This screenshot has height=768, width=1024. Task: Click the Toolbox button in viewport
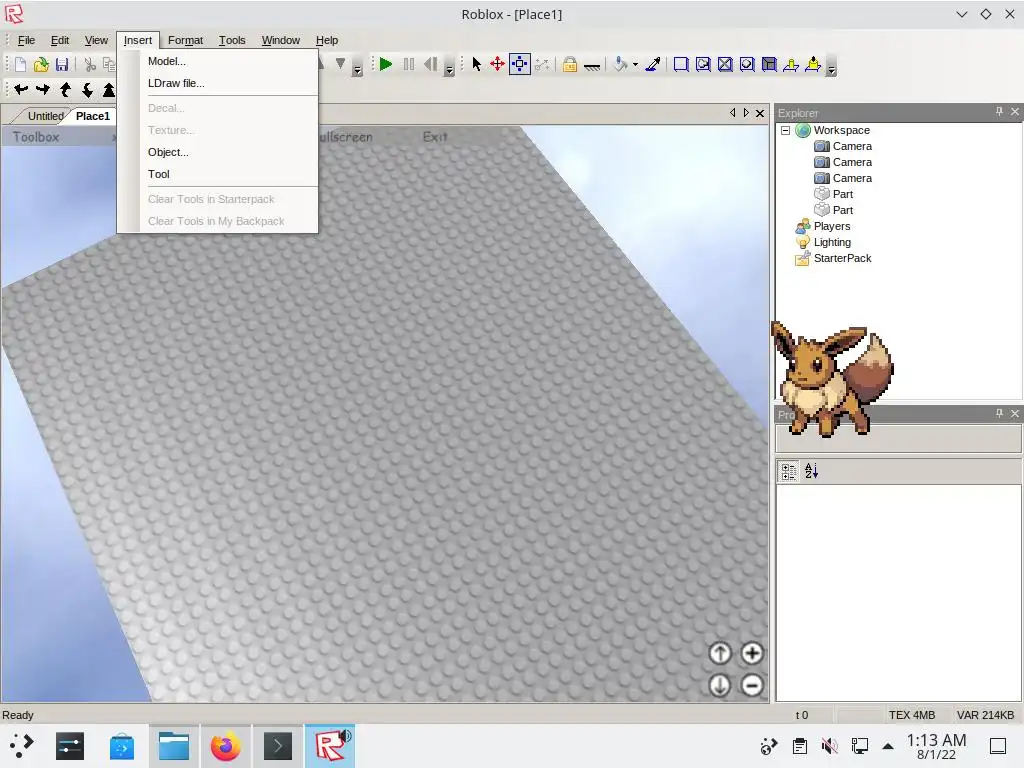[36, 137]
